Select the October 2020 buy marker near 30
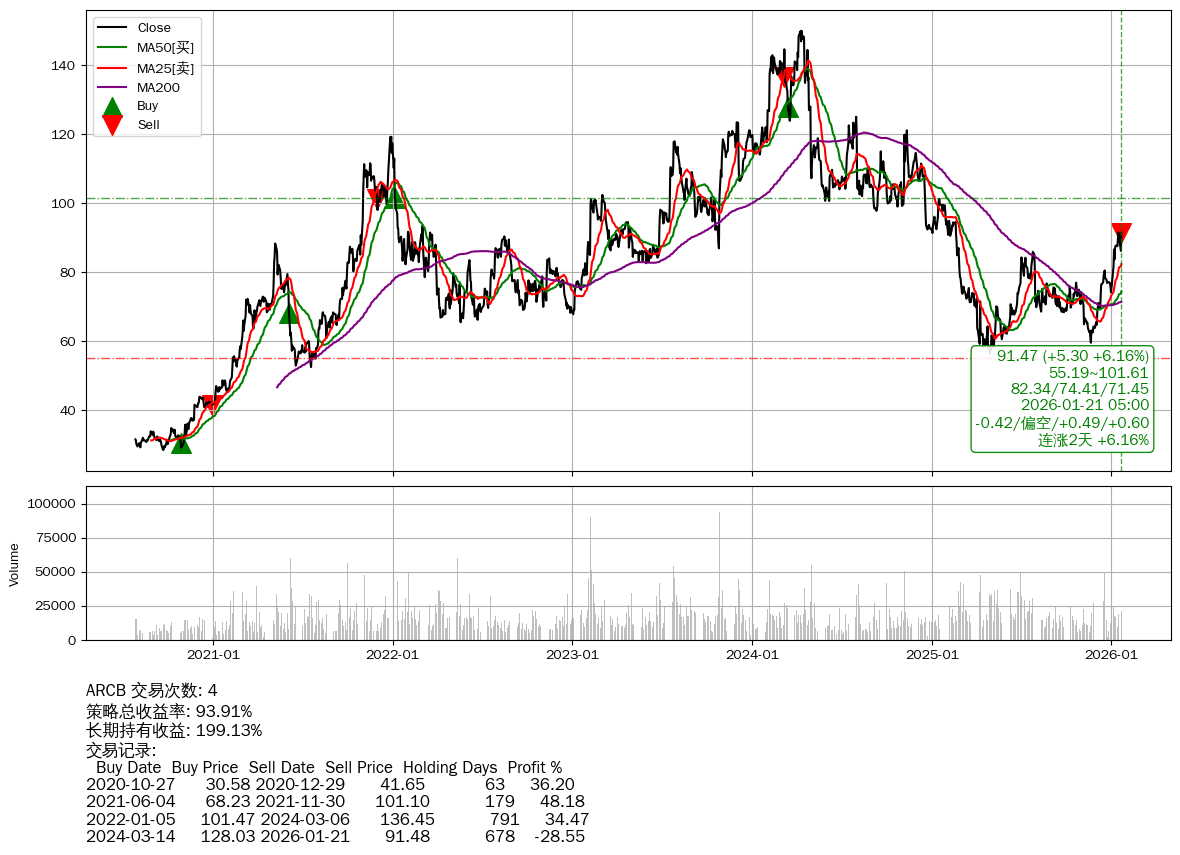This screenshot has height=855, width=1180. [x=181, y=442]
